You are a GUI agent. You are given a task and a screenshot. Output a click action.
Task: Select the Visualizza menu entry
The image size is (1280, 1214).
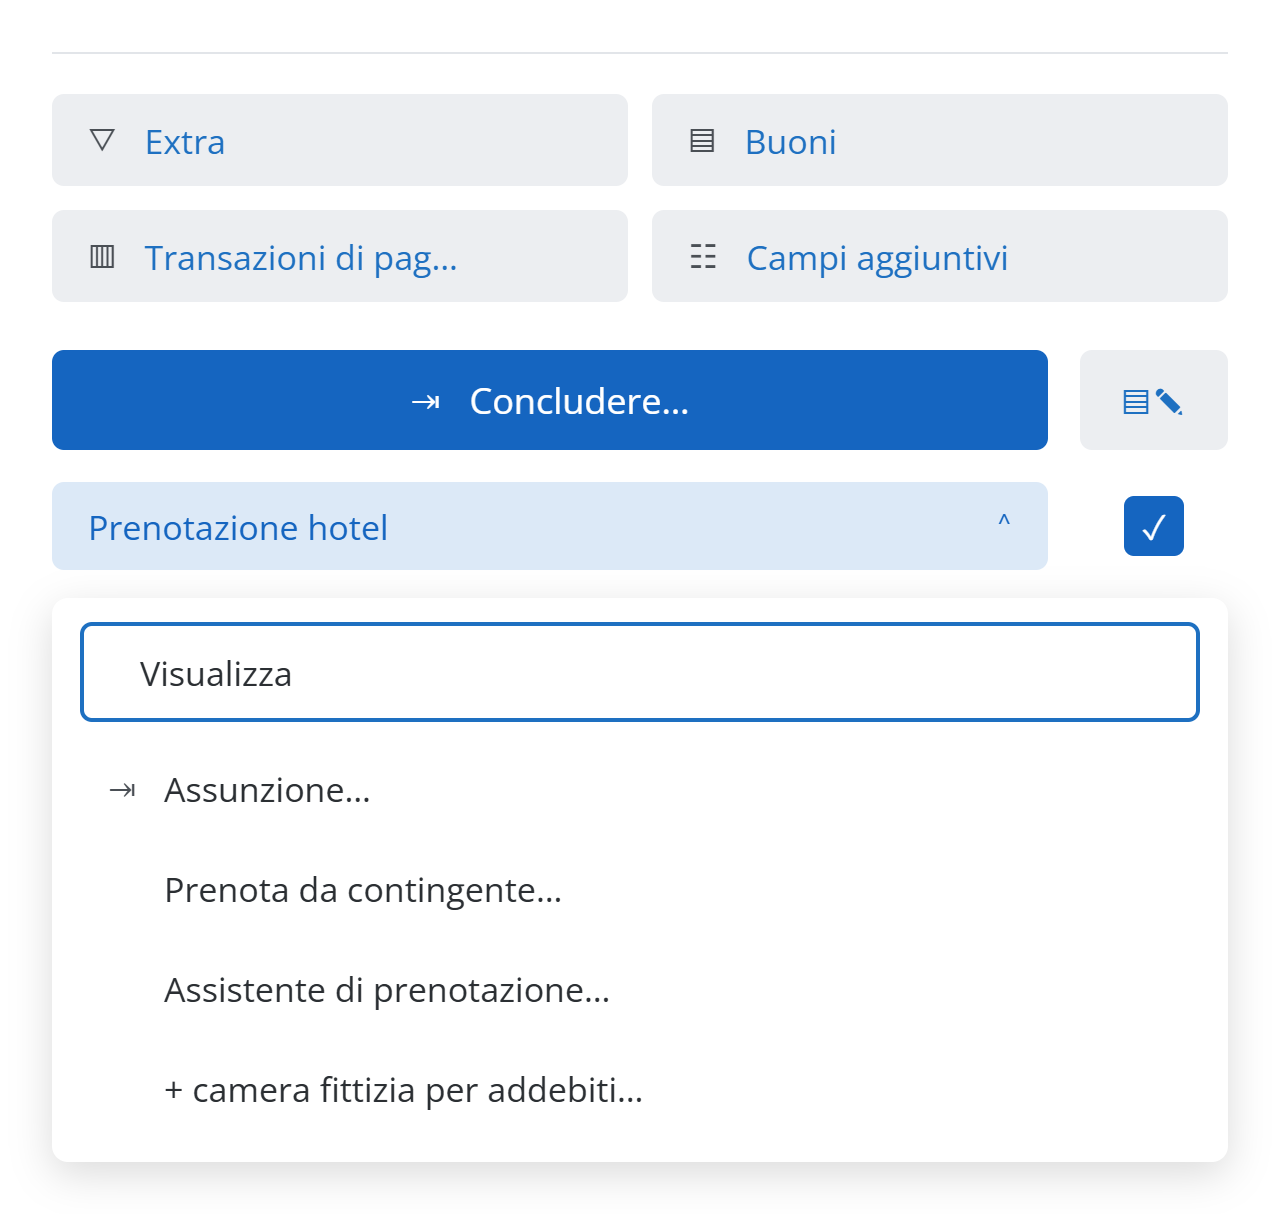click(640, 672)
